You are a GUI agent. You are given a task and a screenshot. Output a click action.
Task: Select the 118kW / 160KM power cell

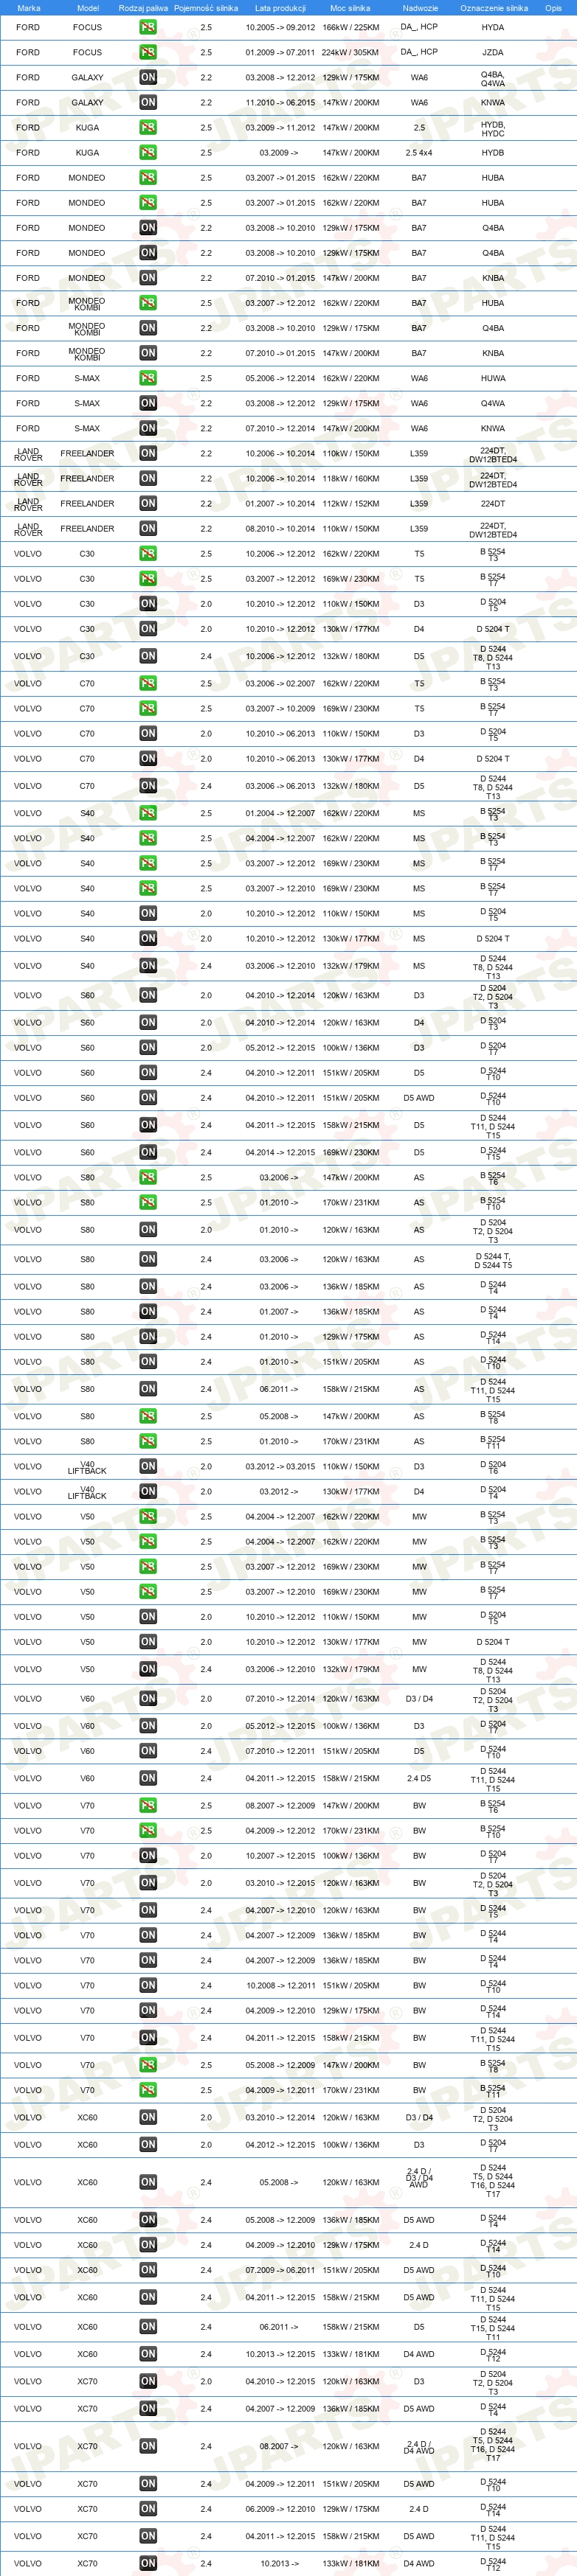350,478
